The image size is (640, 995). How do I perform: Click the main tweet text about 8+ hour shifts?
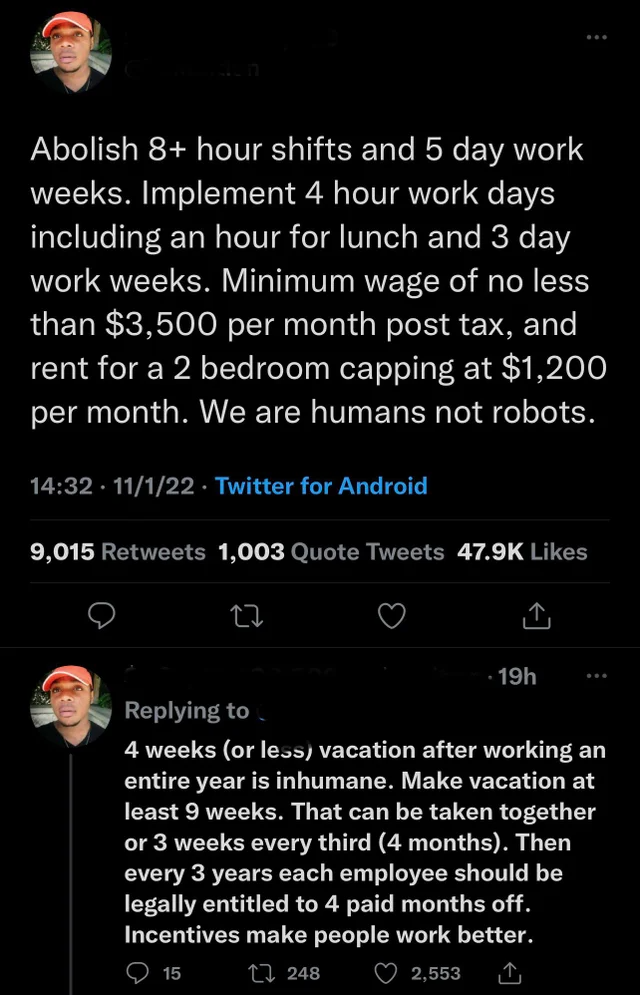tap(318, 282)
